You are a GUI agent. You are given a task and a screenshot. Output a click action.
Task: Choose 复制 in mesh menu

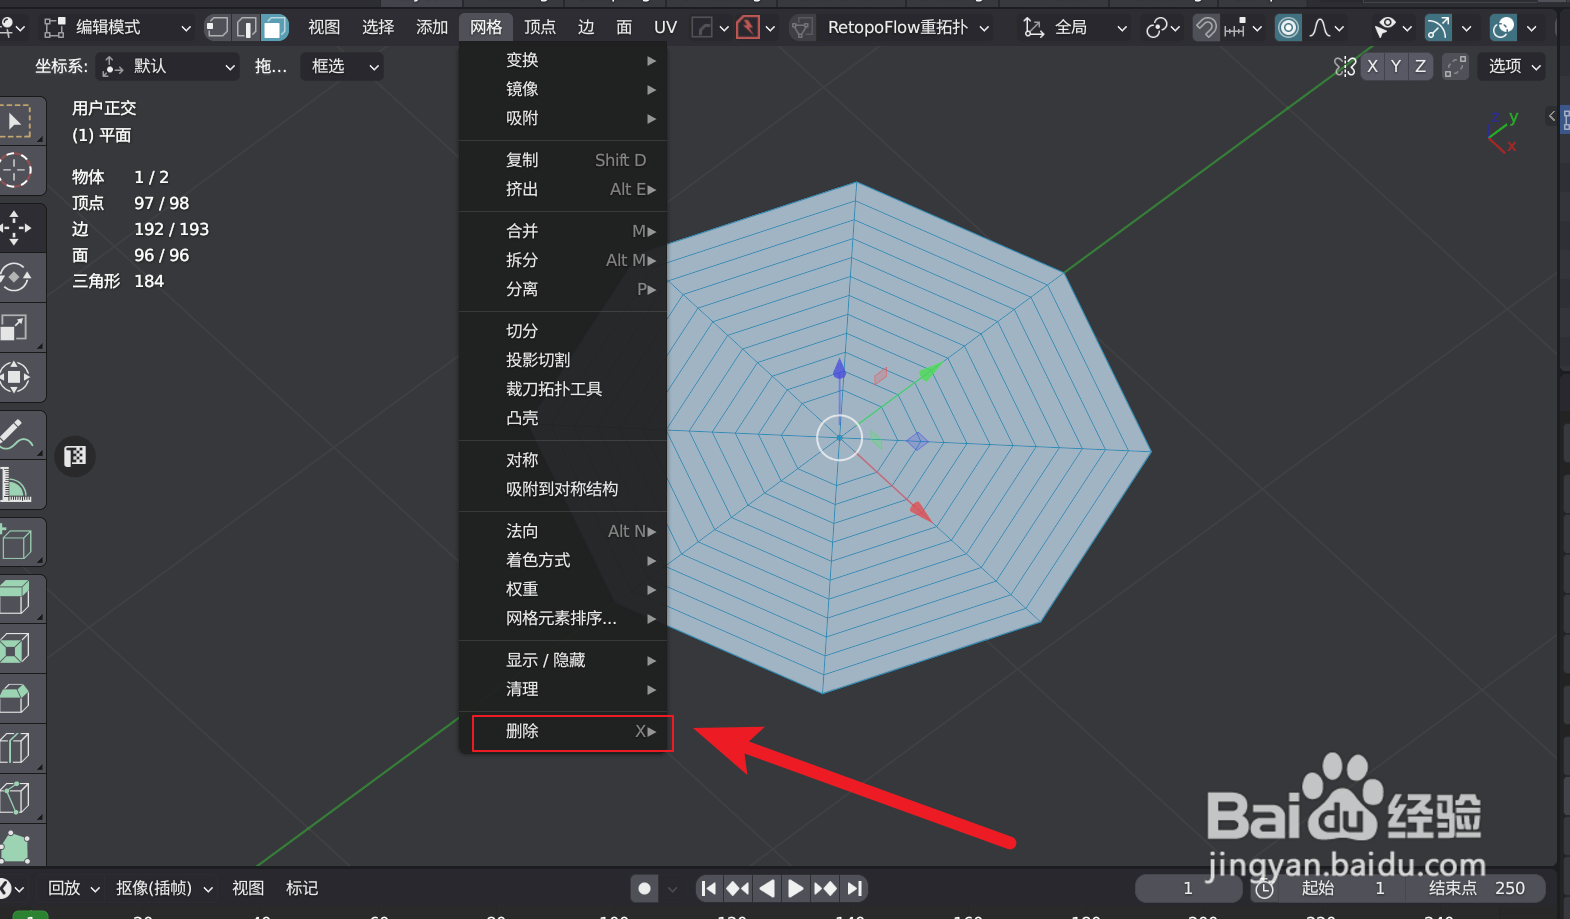click(x=563, y=160)
